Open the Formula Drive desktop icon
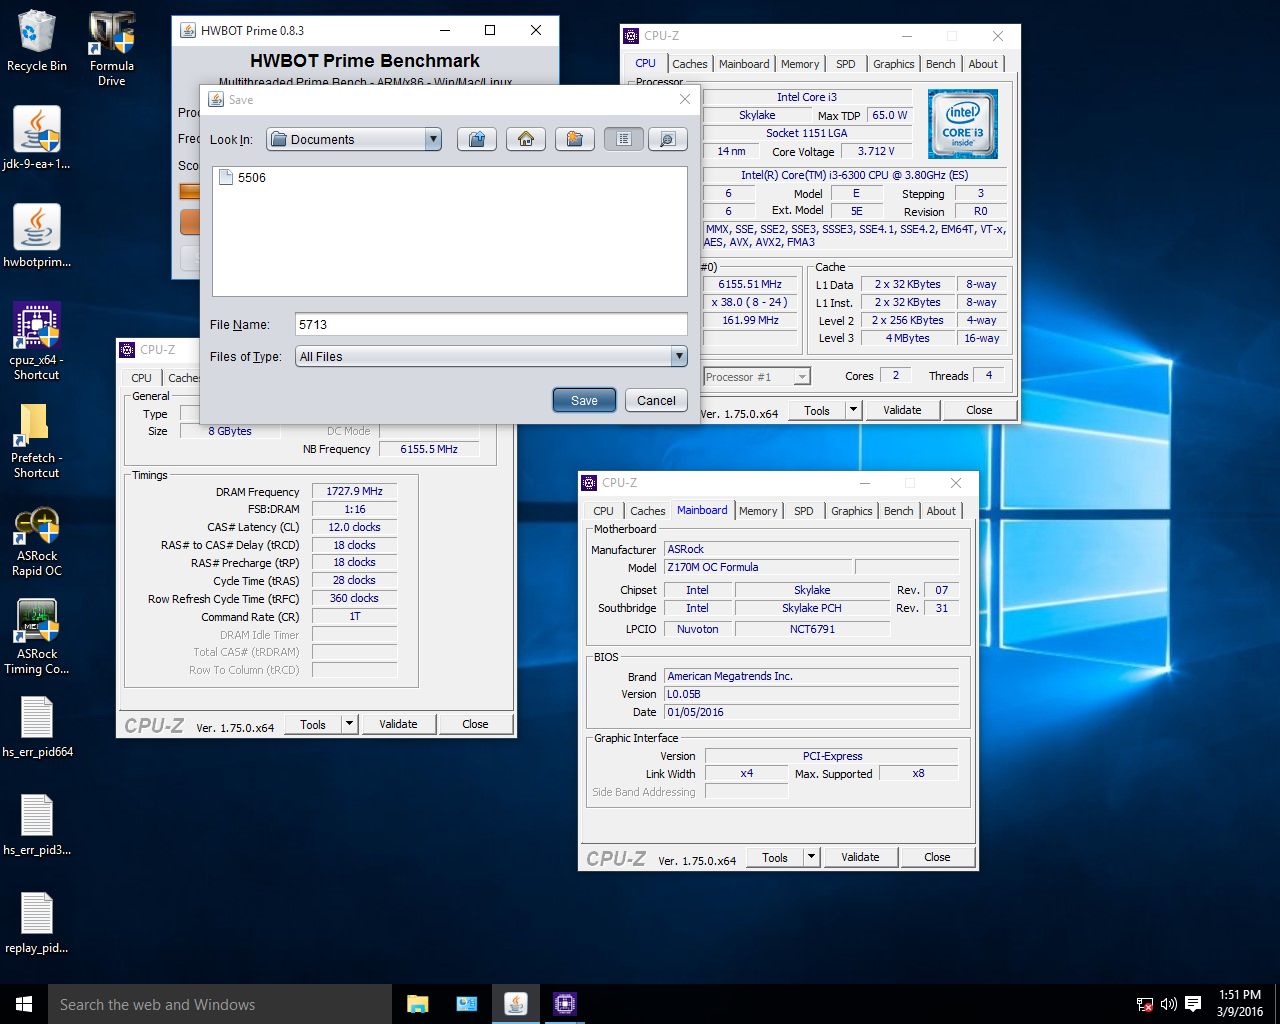The image size is (1280, 1024). click(112, 48)
